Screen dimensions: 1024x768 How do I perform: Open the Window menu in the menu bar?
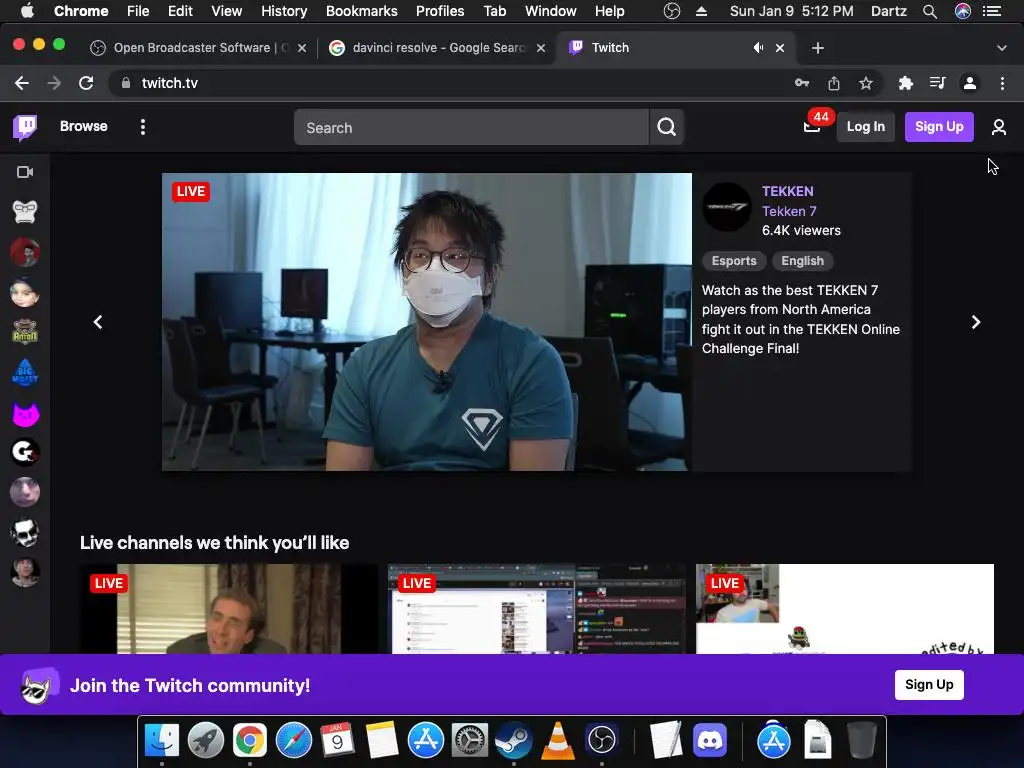[551, 11]
